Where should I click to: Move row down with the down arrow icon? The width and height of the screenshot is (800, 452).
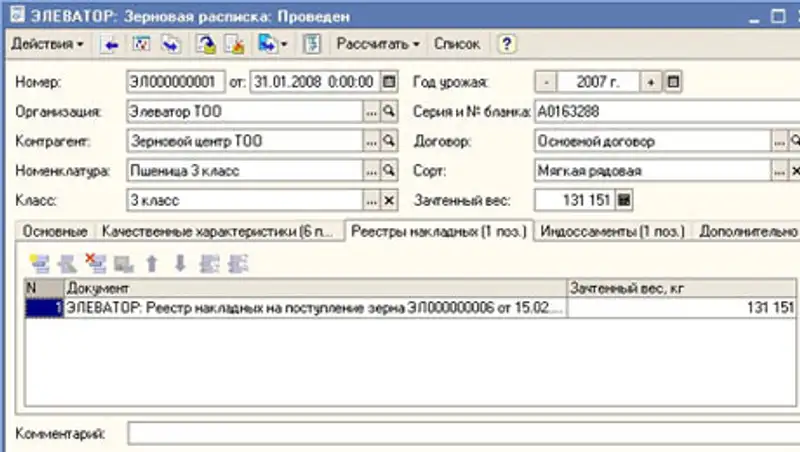click(x=180, y=264)
